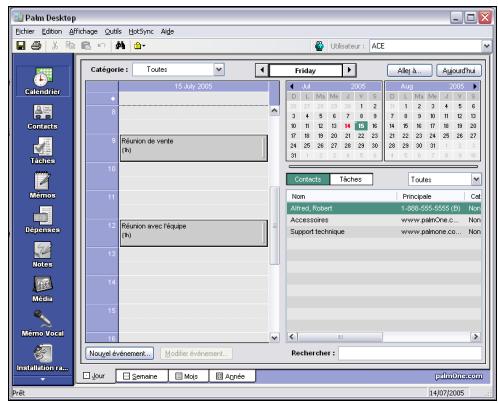This screenshot has width=498, height=403.
Task: Open the Aide menu
Action: (x=167, y=31)
